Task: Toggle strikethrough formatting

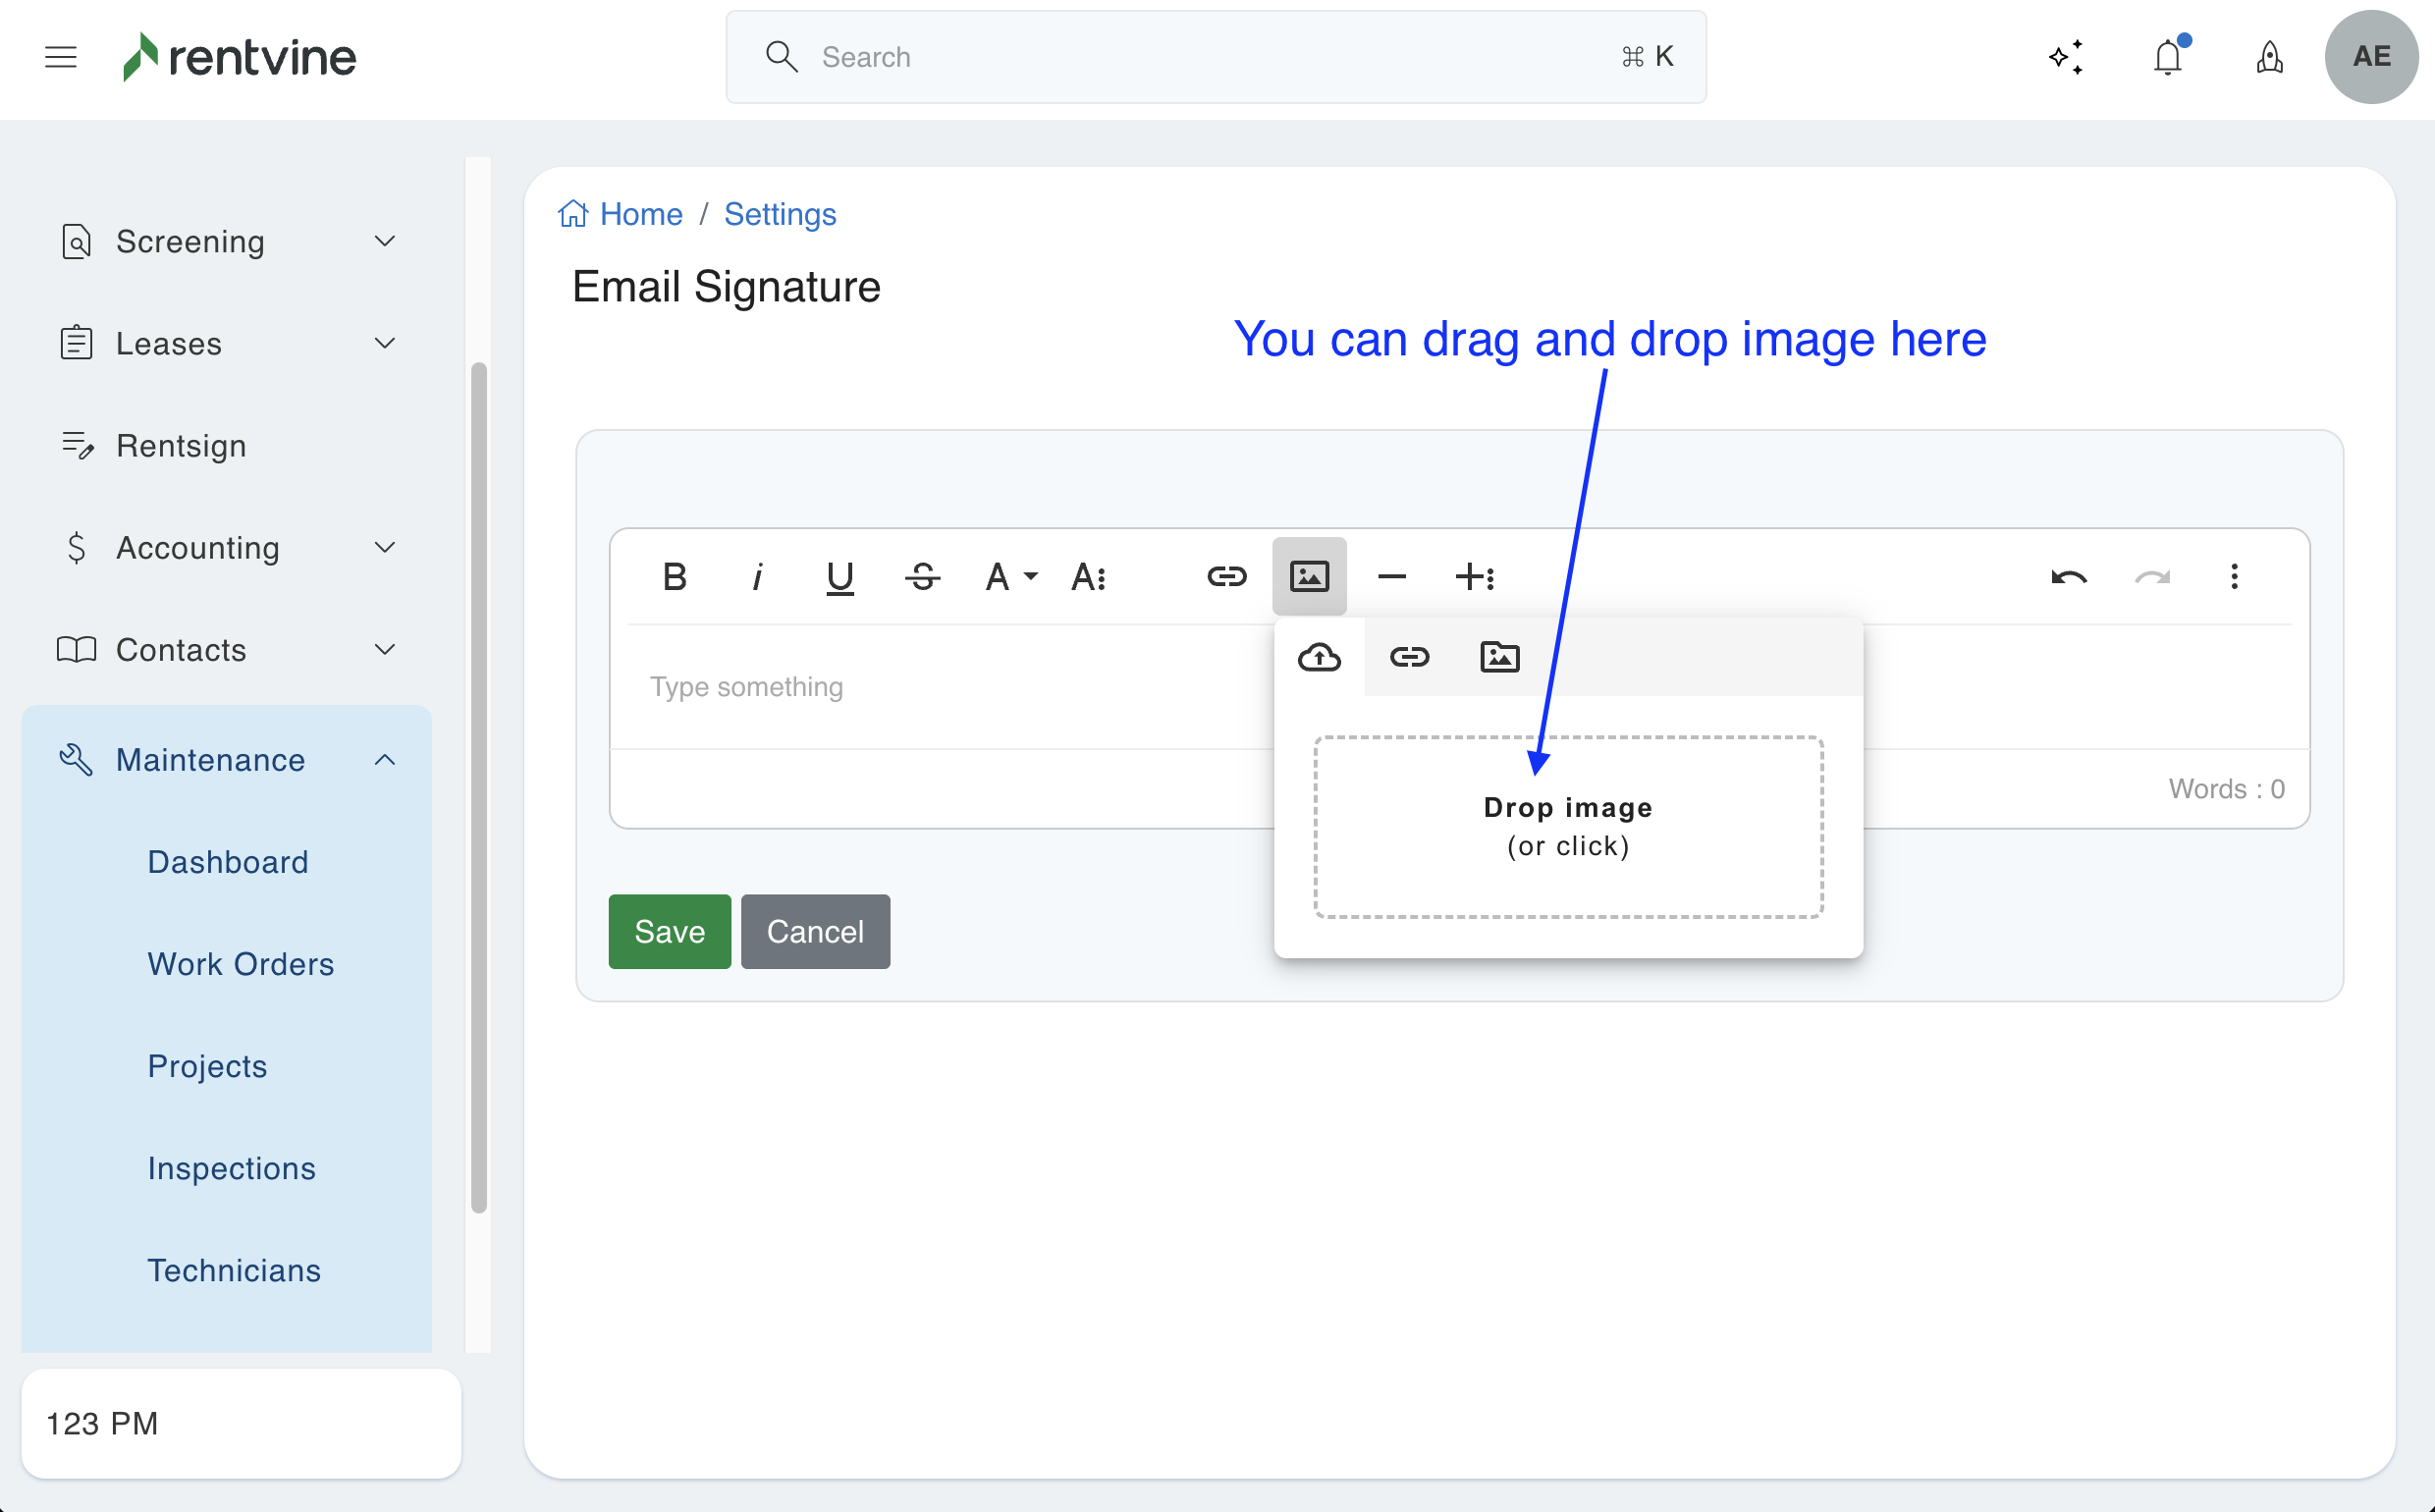Action: click(x=922, y=576)
